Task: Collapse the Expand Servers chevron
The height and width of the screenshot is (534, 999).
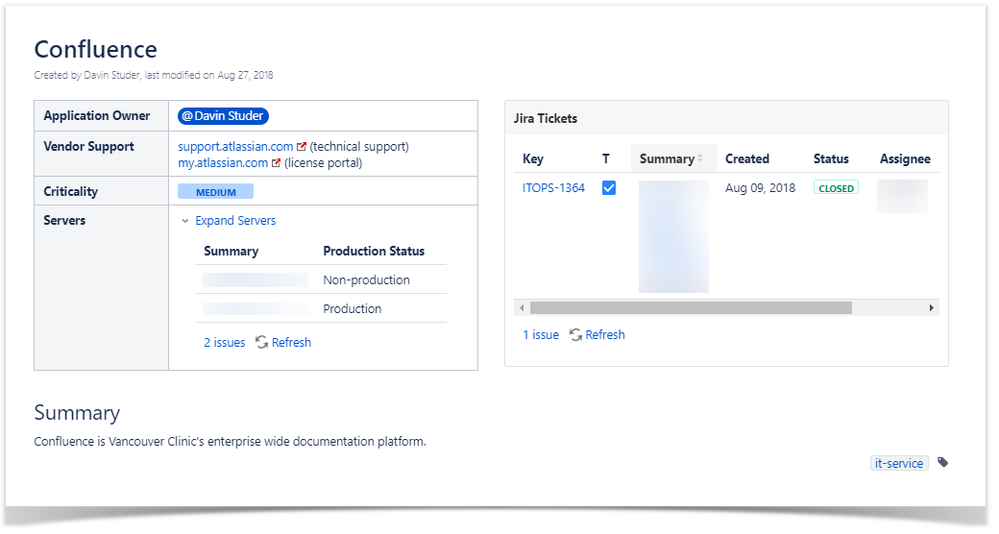Action: tap(185, 220)
